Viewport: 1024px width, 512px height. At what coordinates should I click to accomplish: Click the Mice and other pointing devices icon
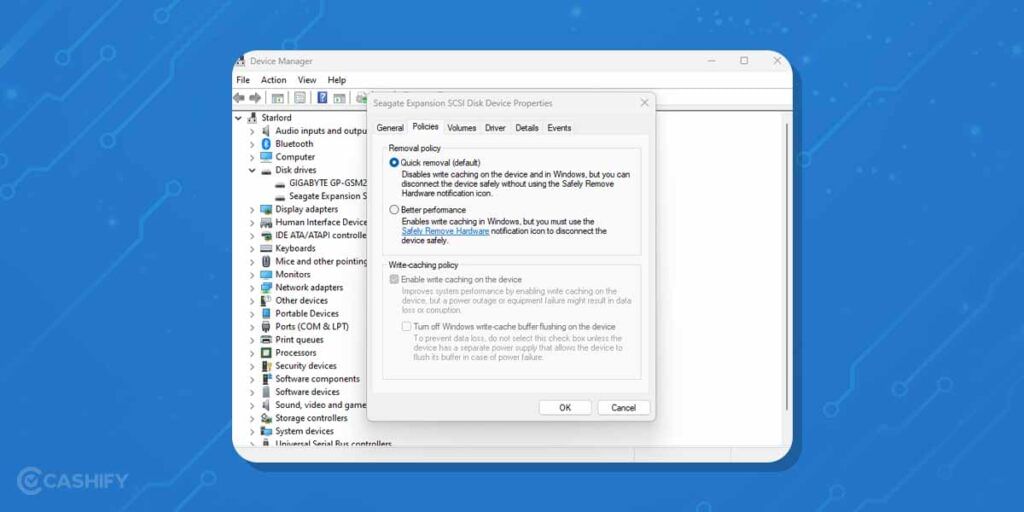pos(266,261)
